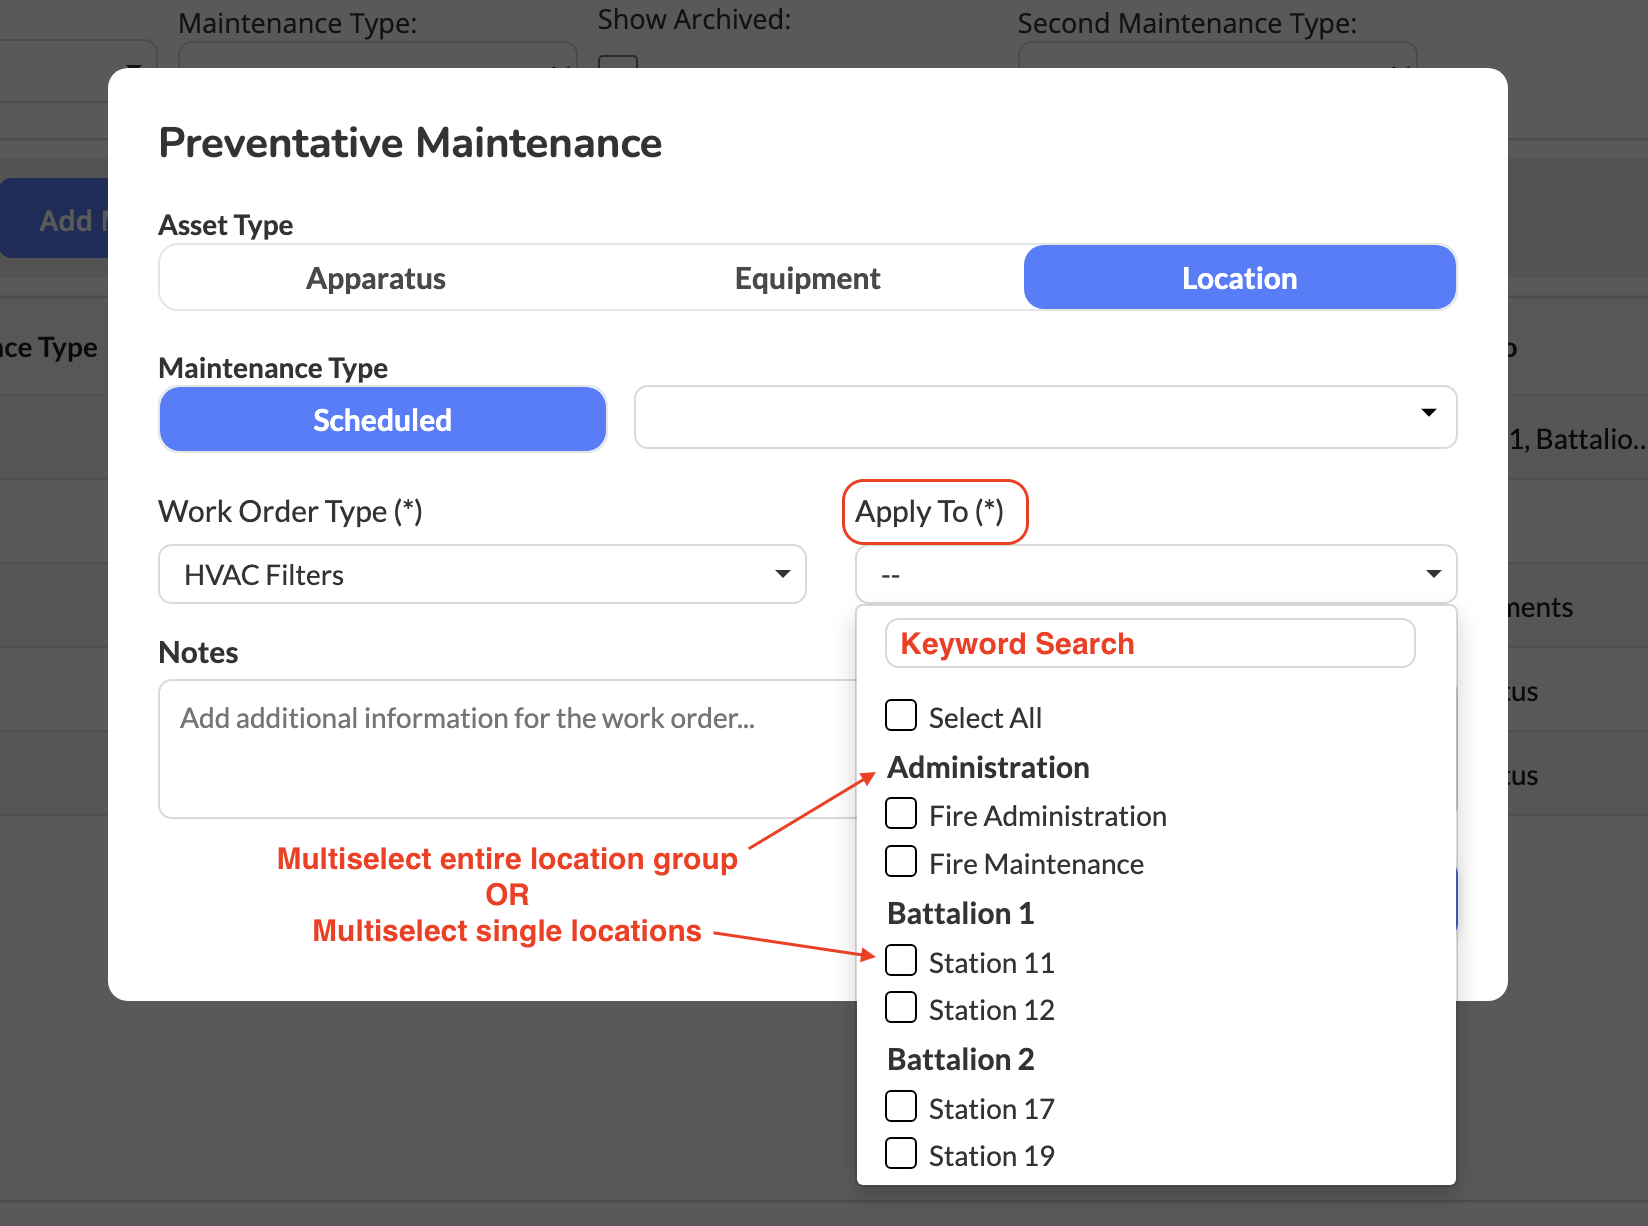Select the Battalion 1 location group header
The height and width of the screenshot is (1226, 1648).
[x=960, y=913]
